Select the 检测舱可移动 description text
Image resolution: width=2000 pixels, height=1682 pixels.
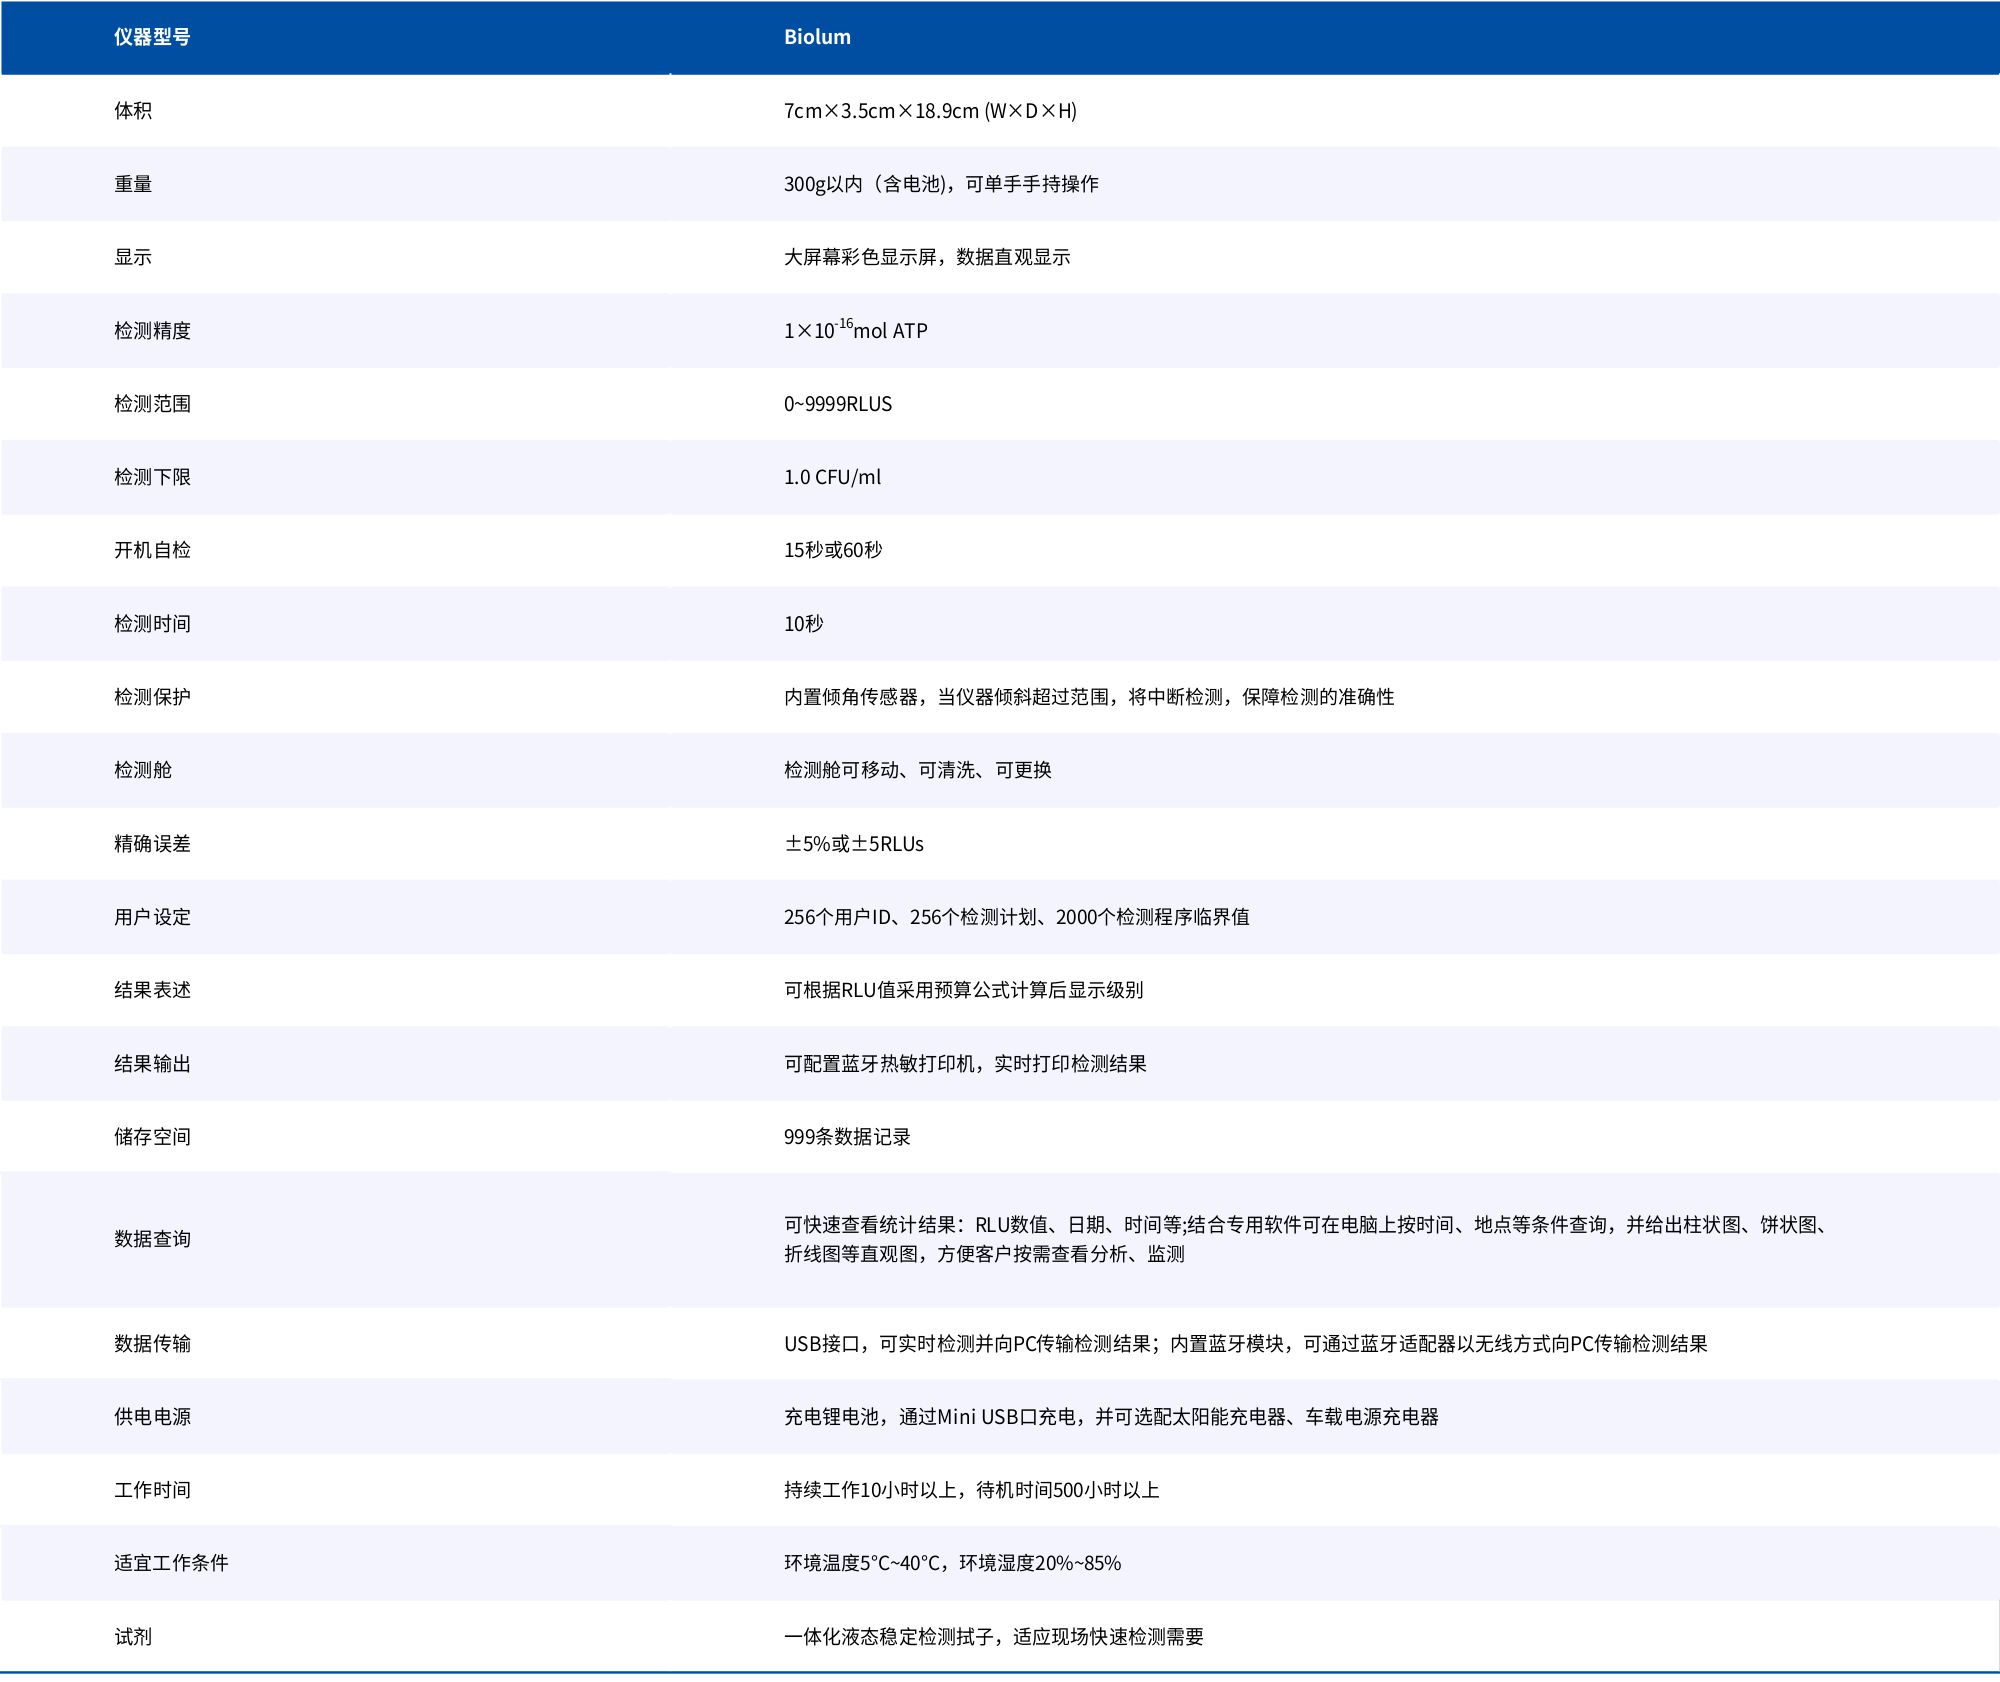[917, 770]
